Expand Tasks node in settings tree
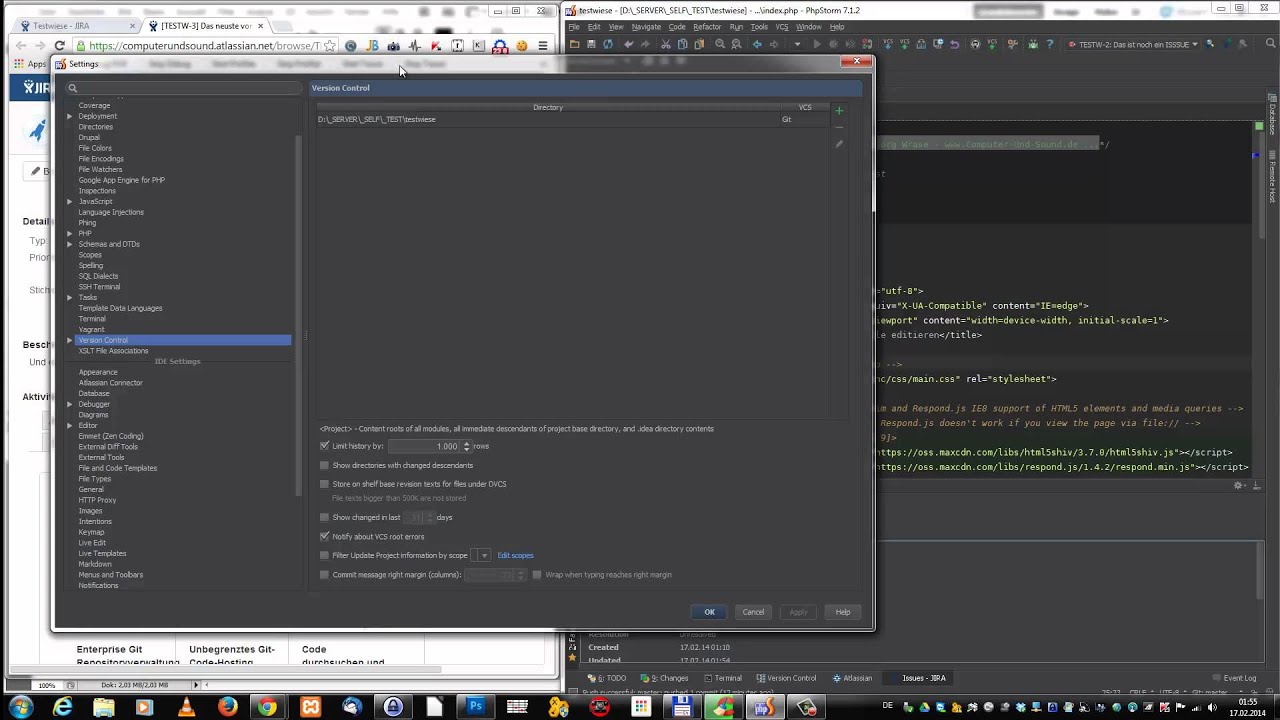 click(x=70, y=297)
